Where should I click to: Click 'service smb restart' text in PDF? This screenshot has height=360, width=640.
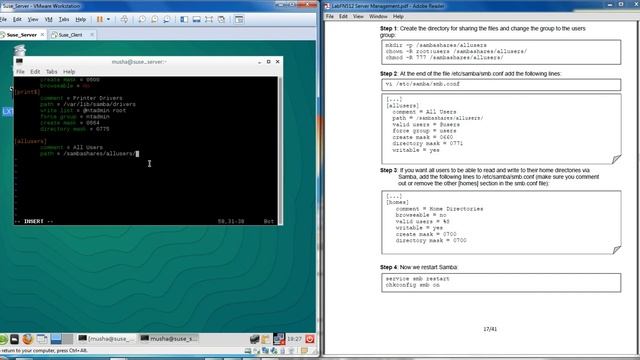417,279
